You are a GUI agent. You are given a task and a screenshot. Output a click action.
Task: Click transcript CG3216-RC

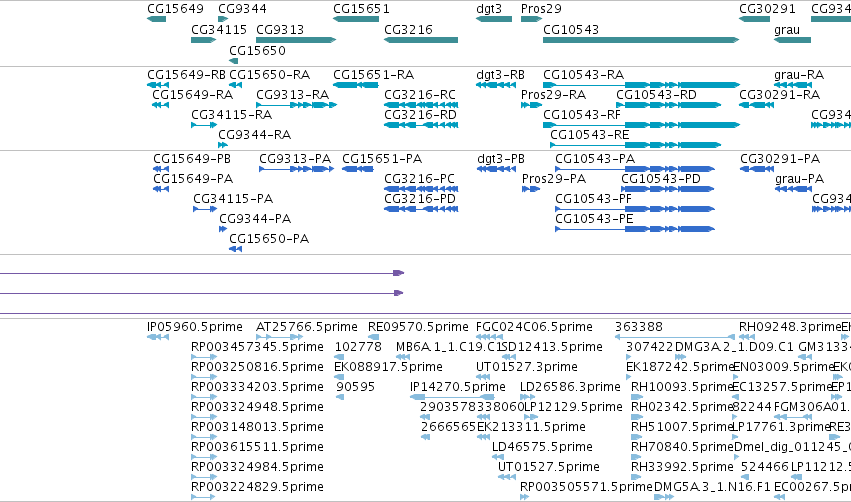pyautogui.click(x=420, y=95)
